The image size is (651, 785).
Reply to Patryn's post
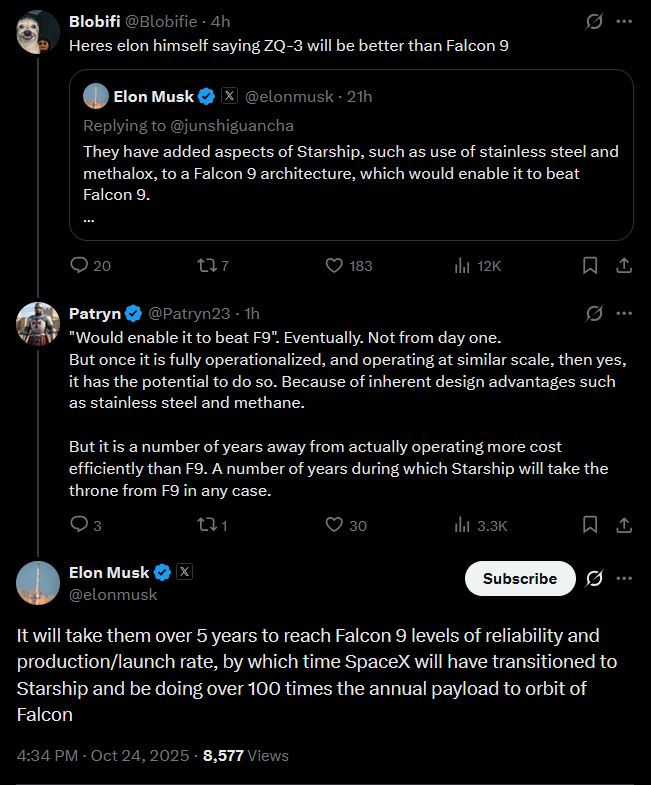coord(79,524)
